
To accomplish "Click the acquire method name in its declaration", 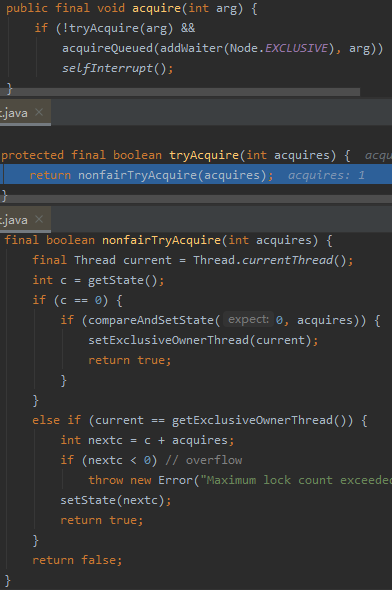I will [x=156, y=8].
